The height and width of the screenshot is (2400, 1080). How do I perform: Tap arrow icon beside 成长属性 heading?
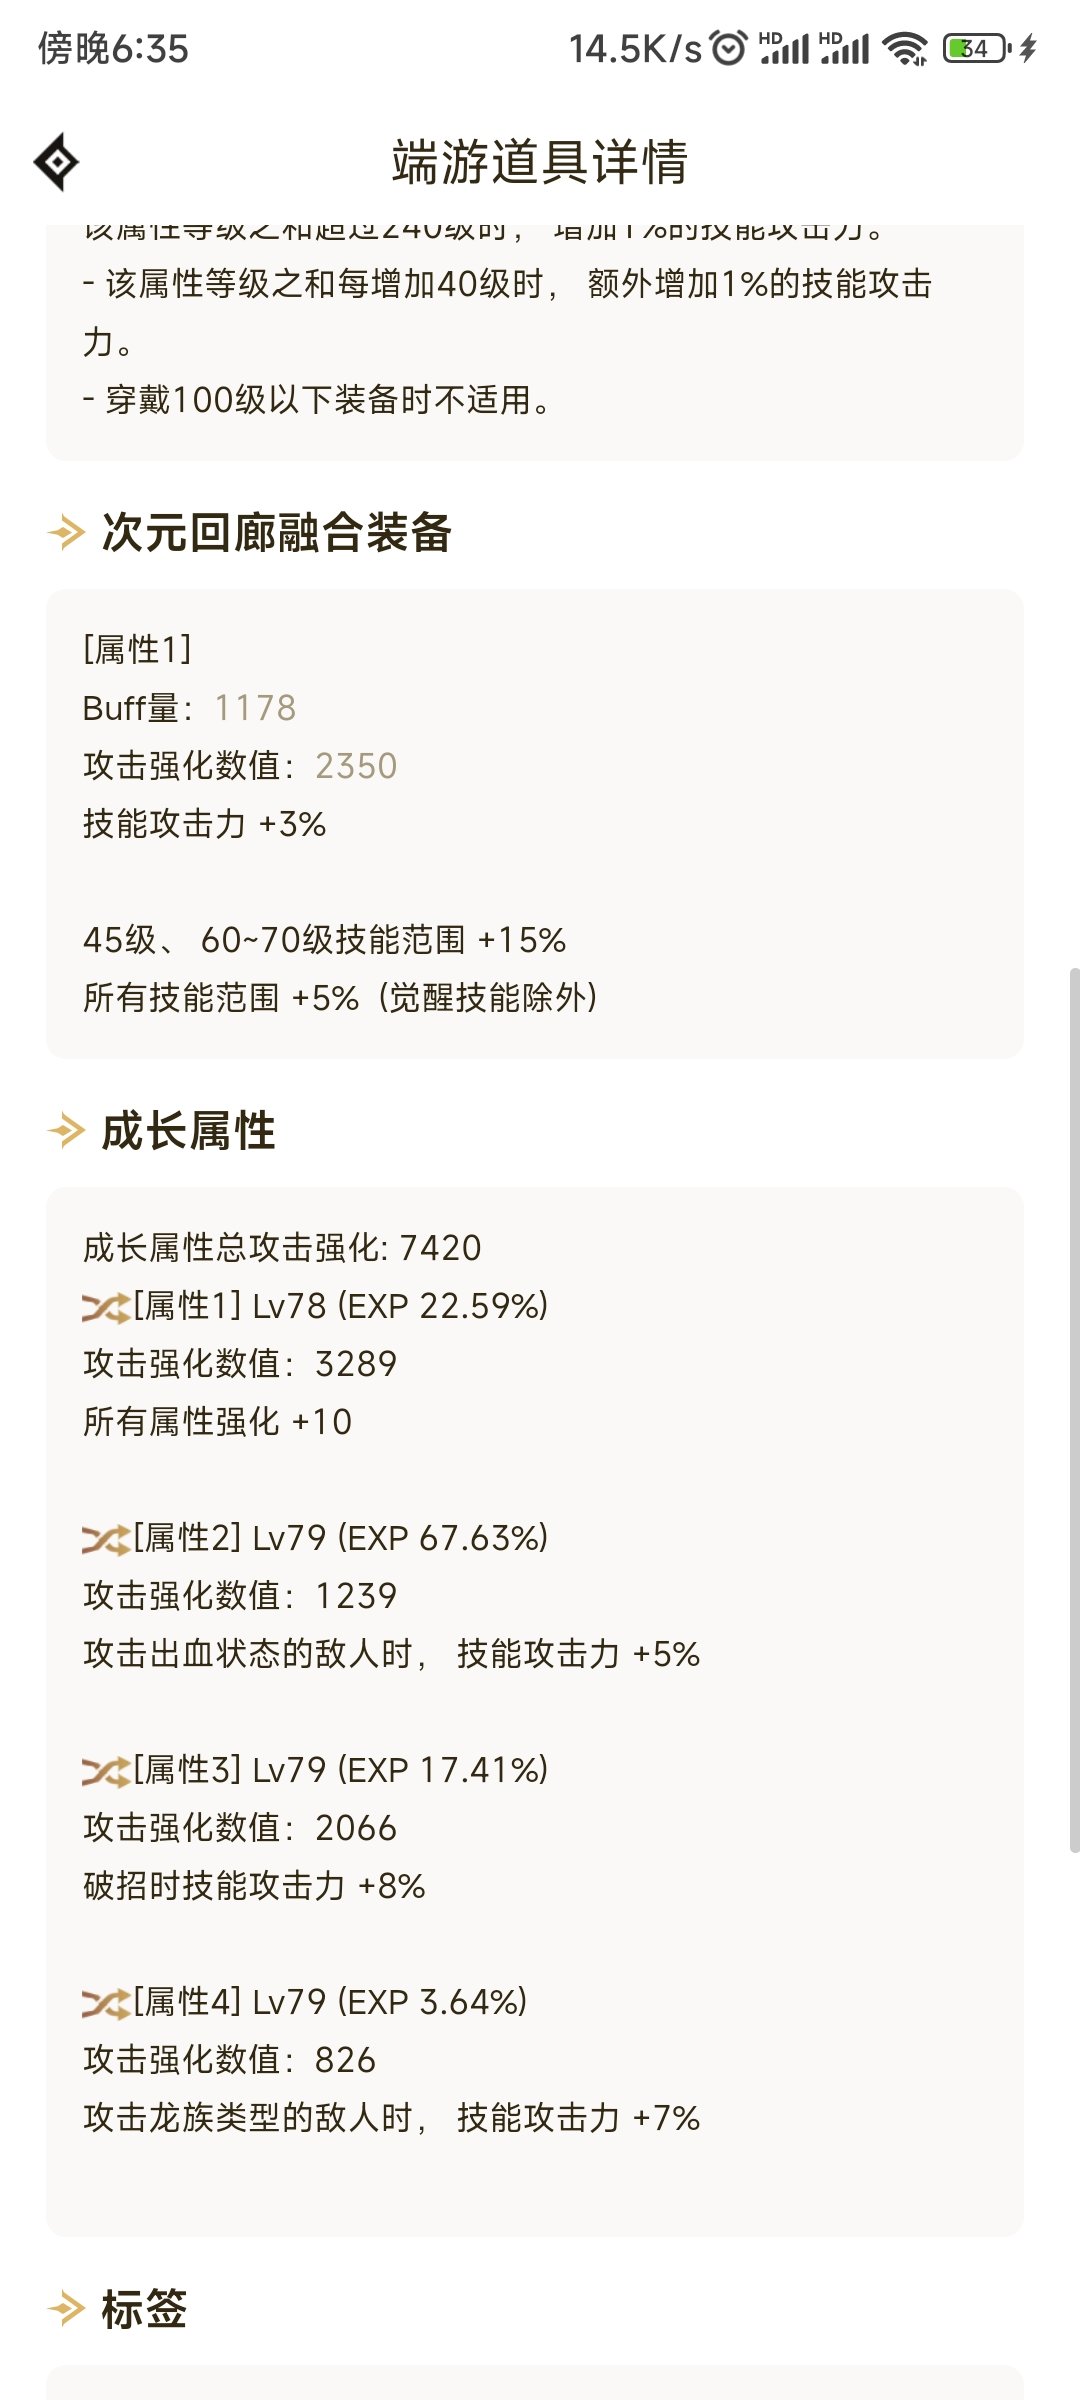(x=67, y=1131)
